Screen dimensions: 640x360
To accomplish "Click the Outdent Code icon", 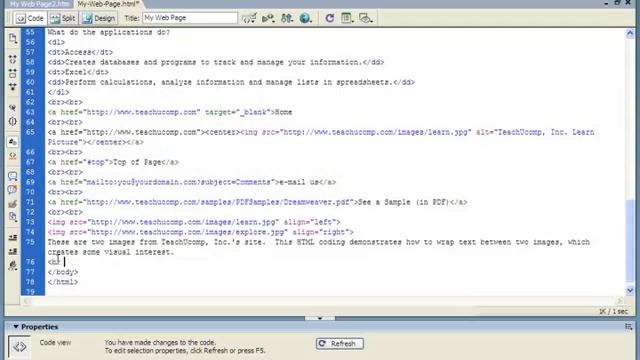I will 13,251.
